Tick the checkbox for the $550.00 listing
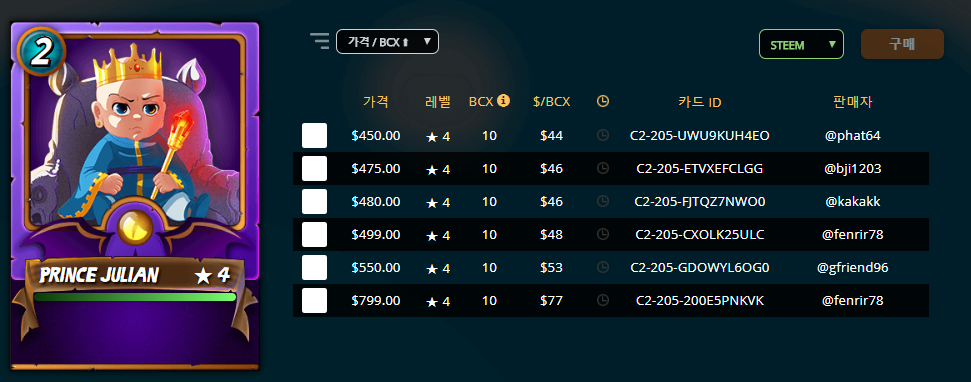The width and height of the screenshot is (971, 382). tap(315, 267)
